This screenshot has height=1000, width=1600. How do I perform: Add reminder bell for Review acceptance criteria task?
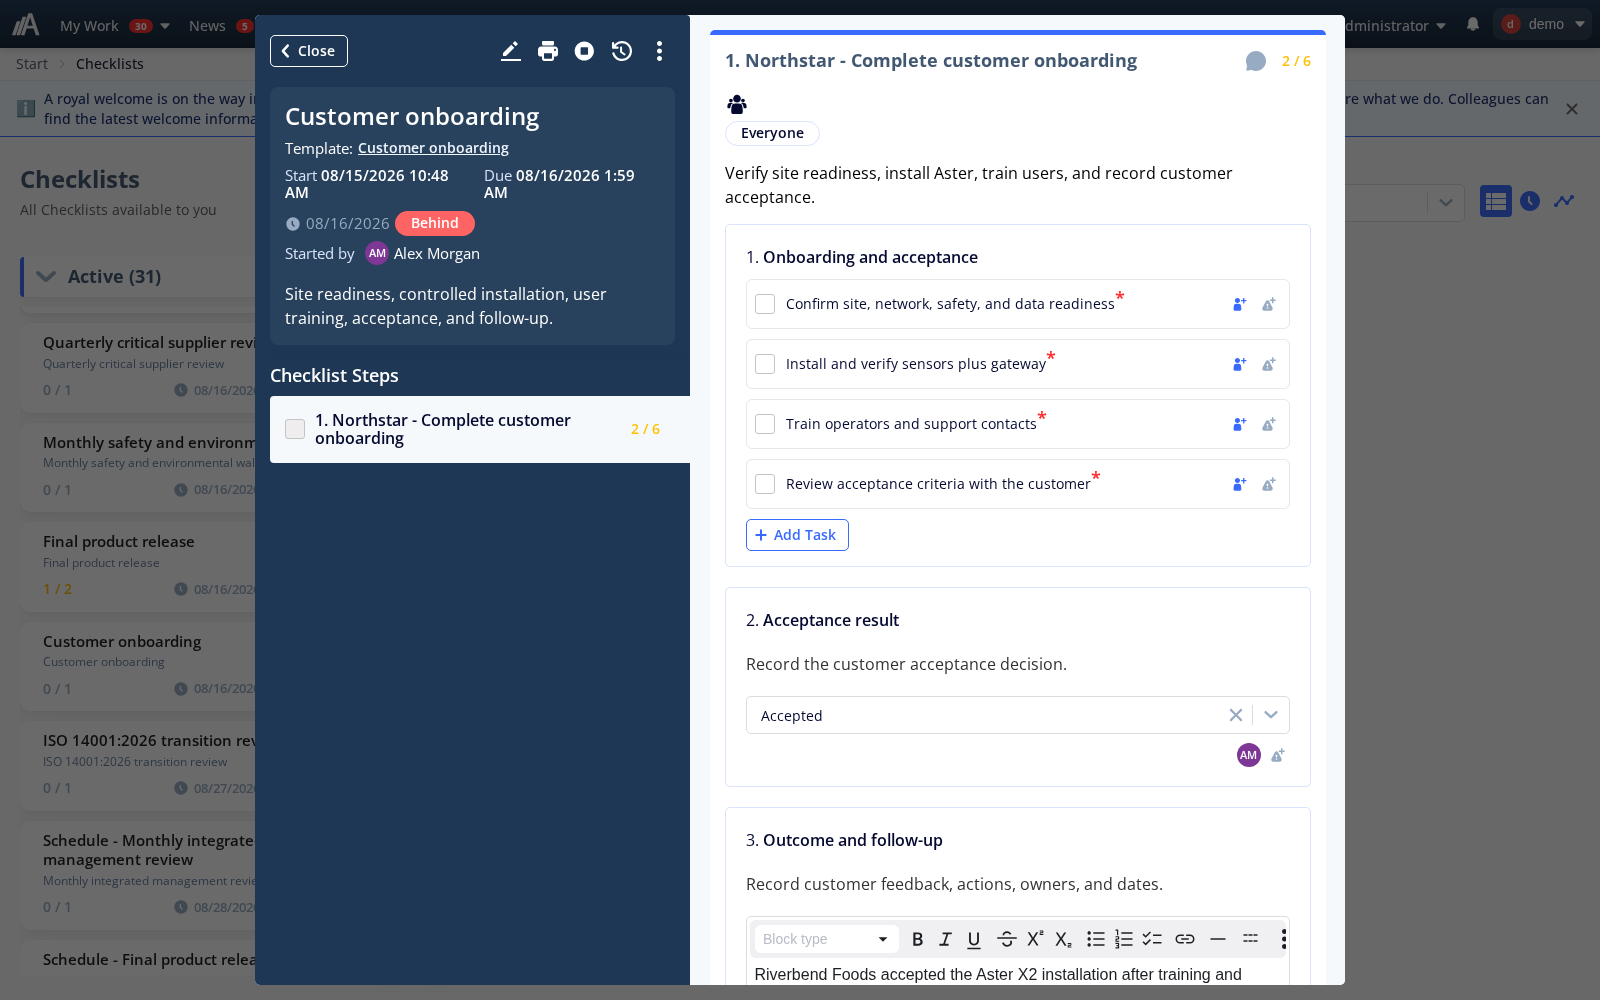tap(1269, 484)
